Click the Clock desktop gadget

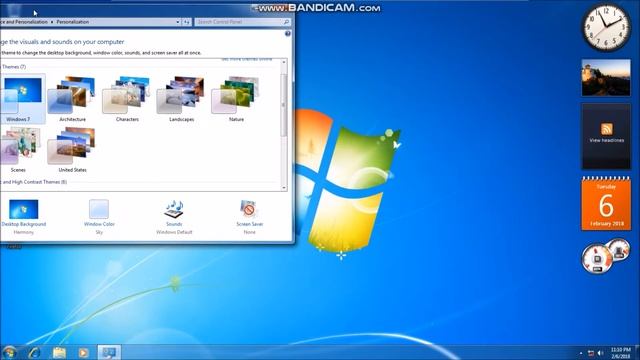tap(606, 28)
